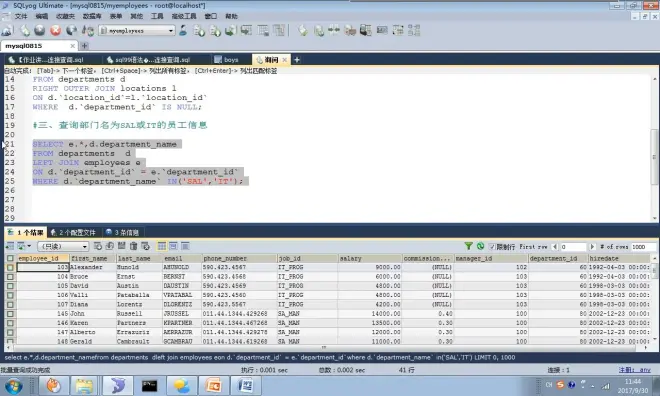The width and height of the screenshot is (660, 396).
Task: Expand the copy/export options arrow in result toolbar
Action: click(x=29, y=246)
